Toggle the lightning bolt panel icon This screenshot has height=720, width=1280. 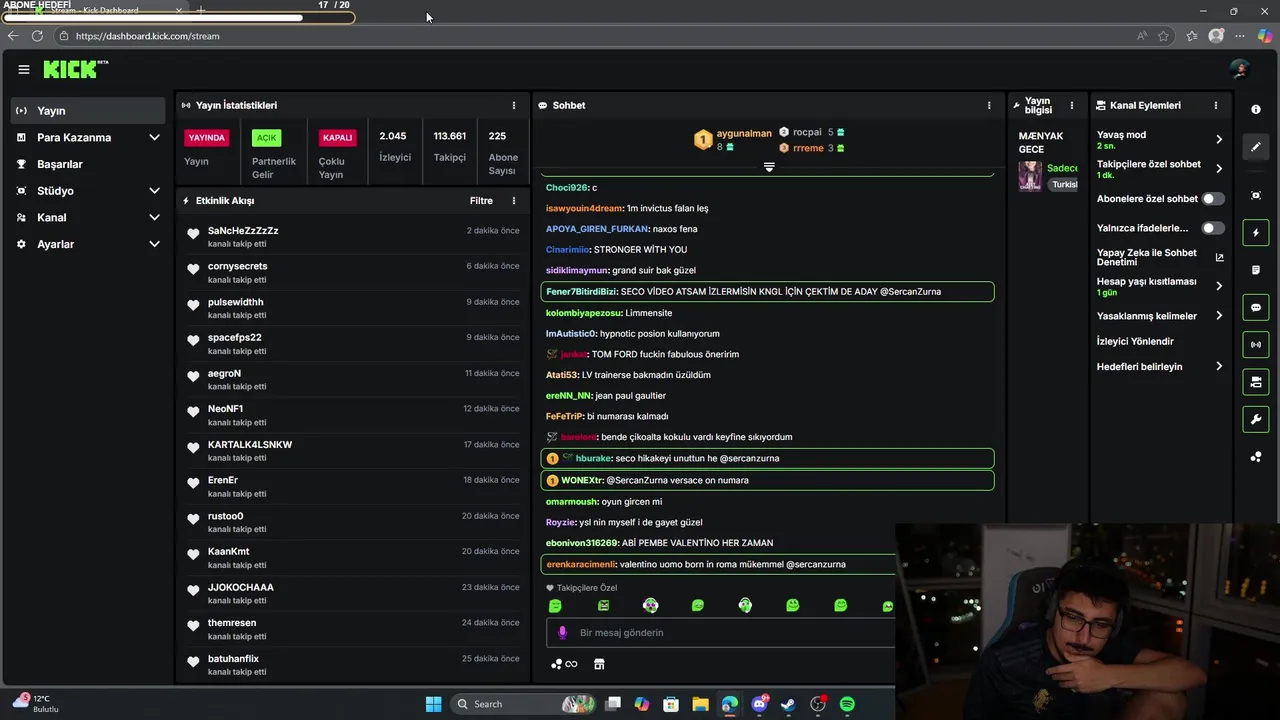point(1256,233)
